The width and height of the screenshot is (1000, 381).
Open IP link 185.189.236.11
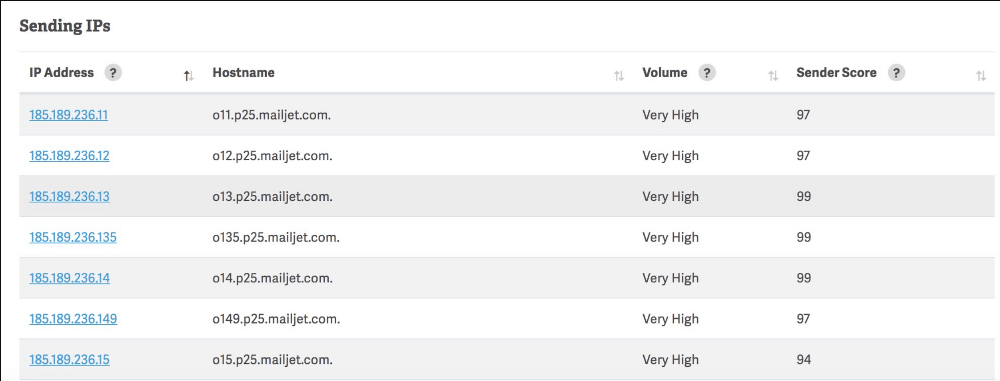point(68,116)
